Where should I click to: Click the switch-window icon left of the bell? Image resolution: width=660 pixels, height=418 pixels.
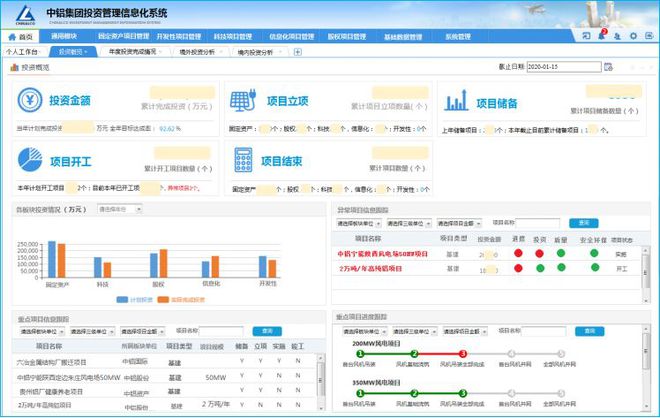click(586, 36)
